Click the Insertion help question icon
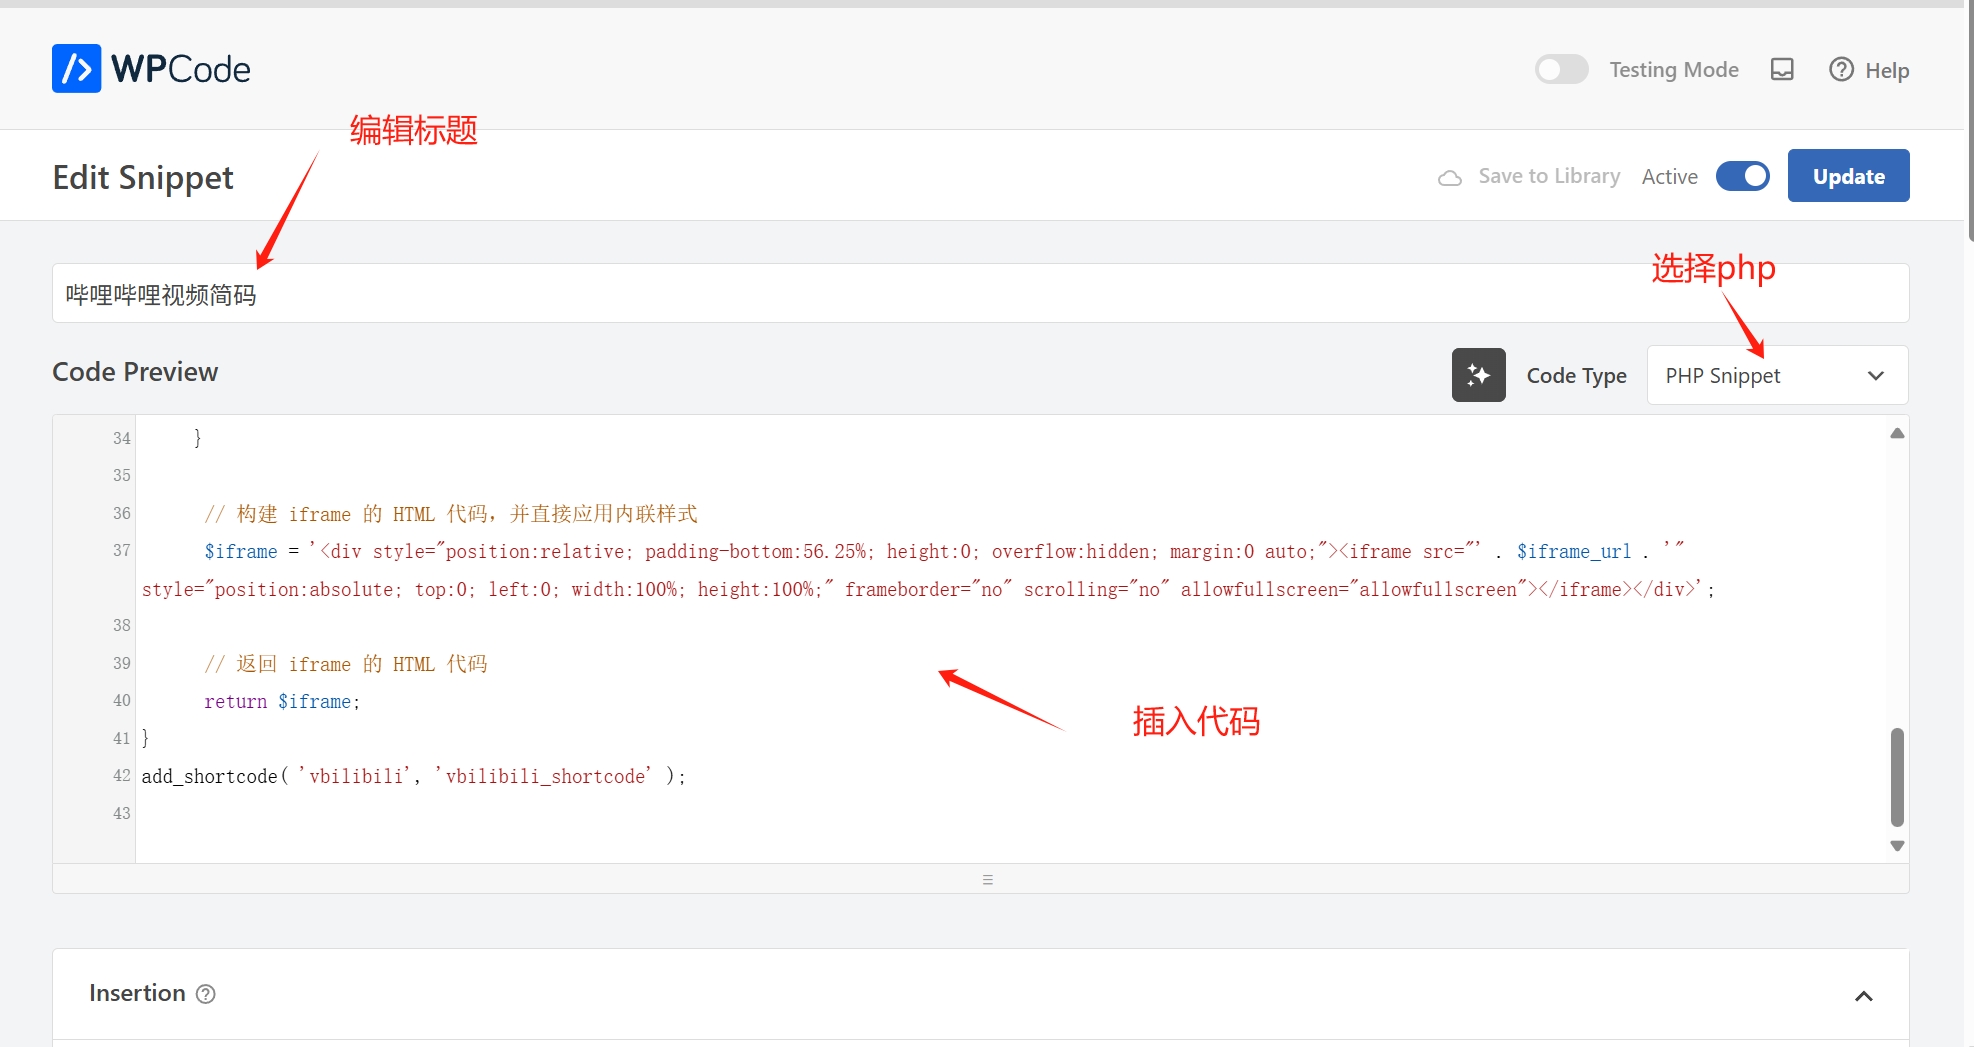The image size is (1974, 1047). pyautogui.click(x=206, y=994)
